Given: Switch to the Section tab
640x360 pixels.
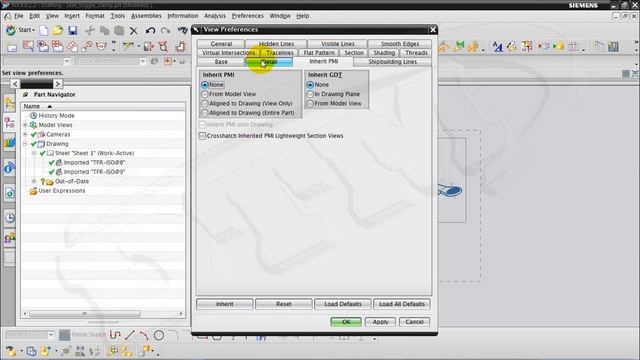Looking at the screenshot, I should [353, 53].
